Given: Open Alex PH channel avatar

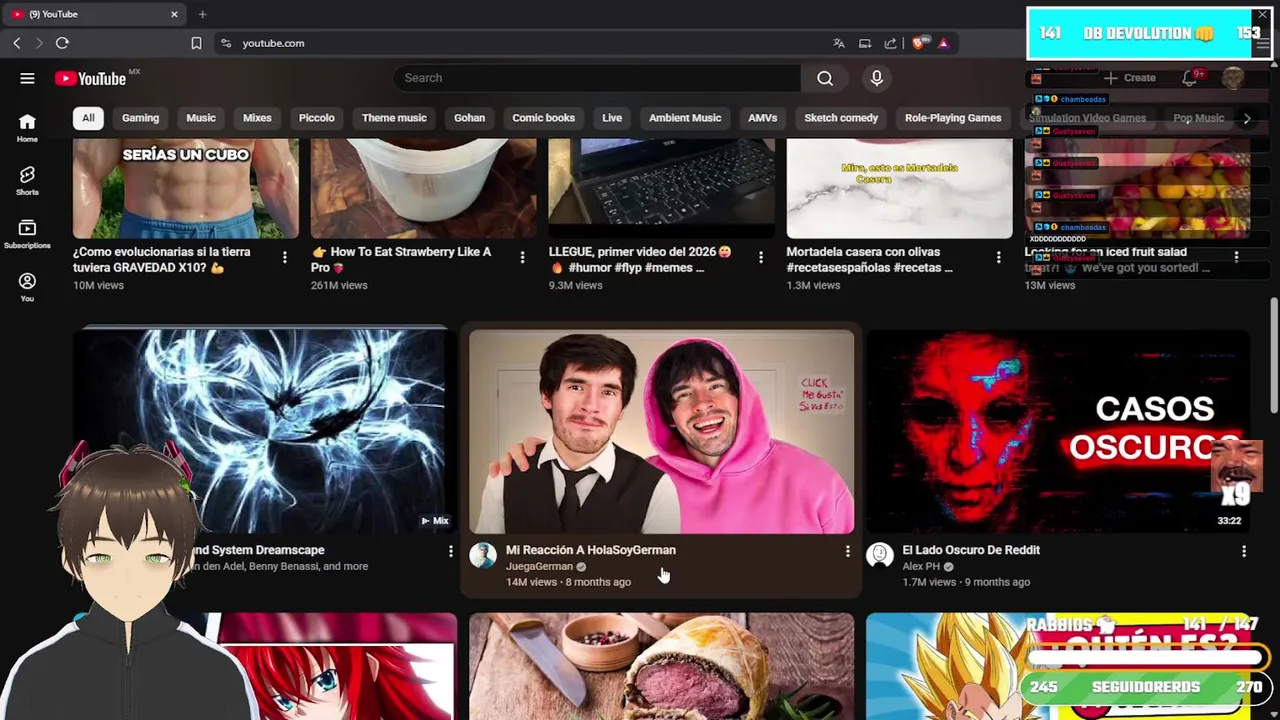Looking at the screenshot, I should click(880, 556).
